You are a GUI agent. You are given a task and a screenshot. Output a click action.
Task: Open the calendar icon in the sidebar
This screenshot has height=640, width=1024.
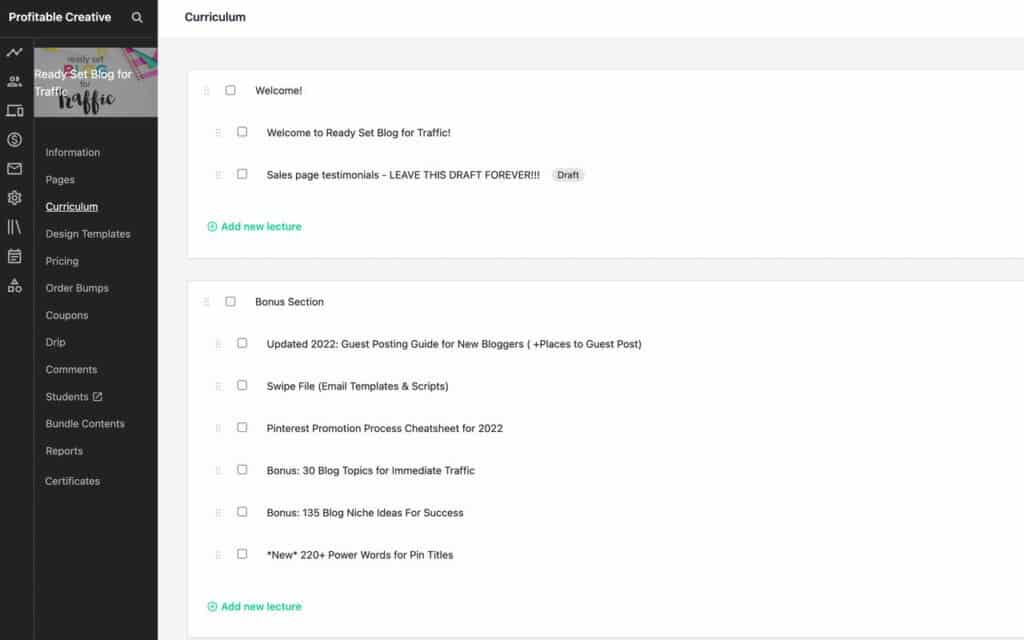click(14, 255)
